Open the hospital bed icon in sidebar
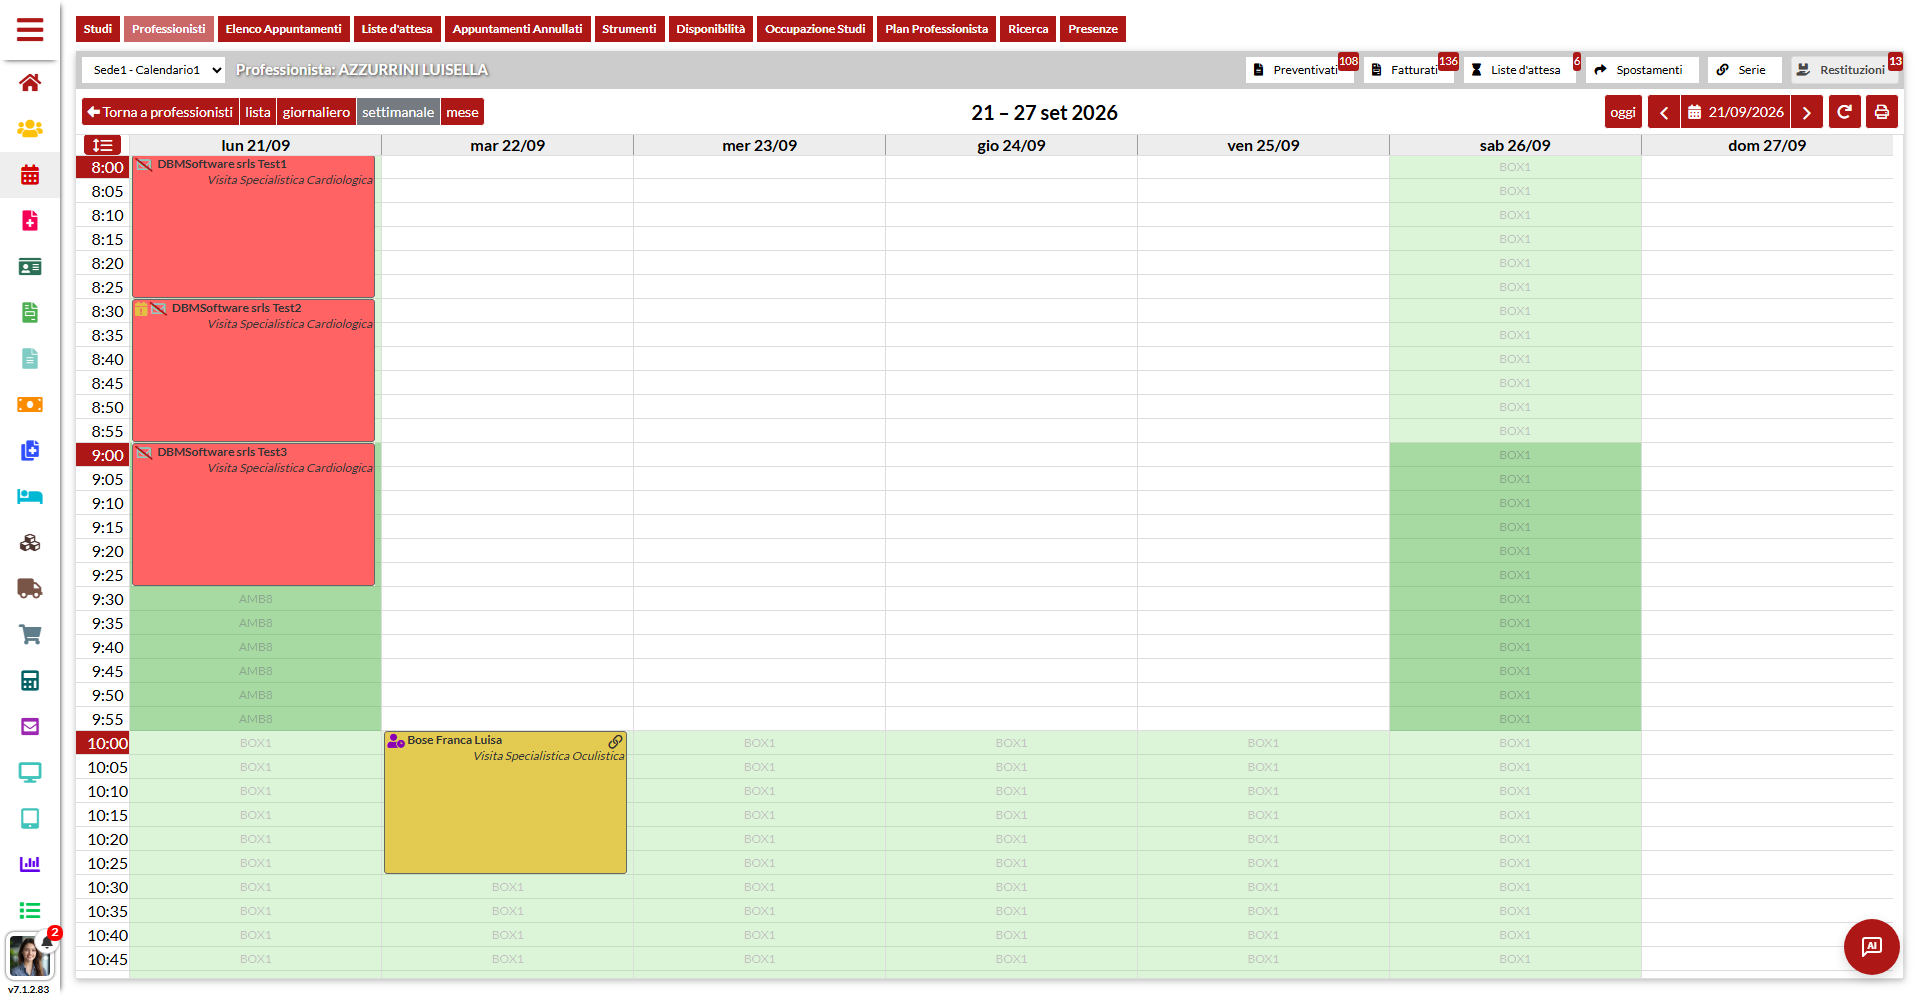The image size is (1920, 995). 30,497
